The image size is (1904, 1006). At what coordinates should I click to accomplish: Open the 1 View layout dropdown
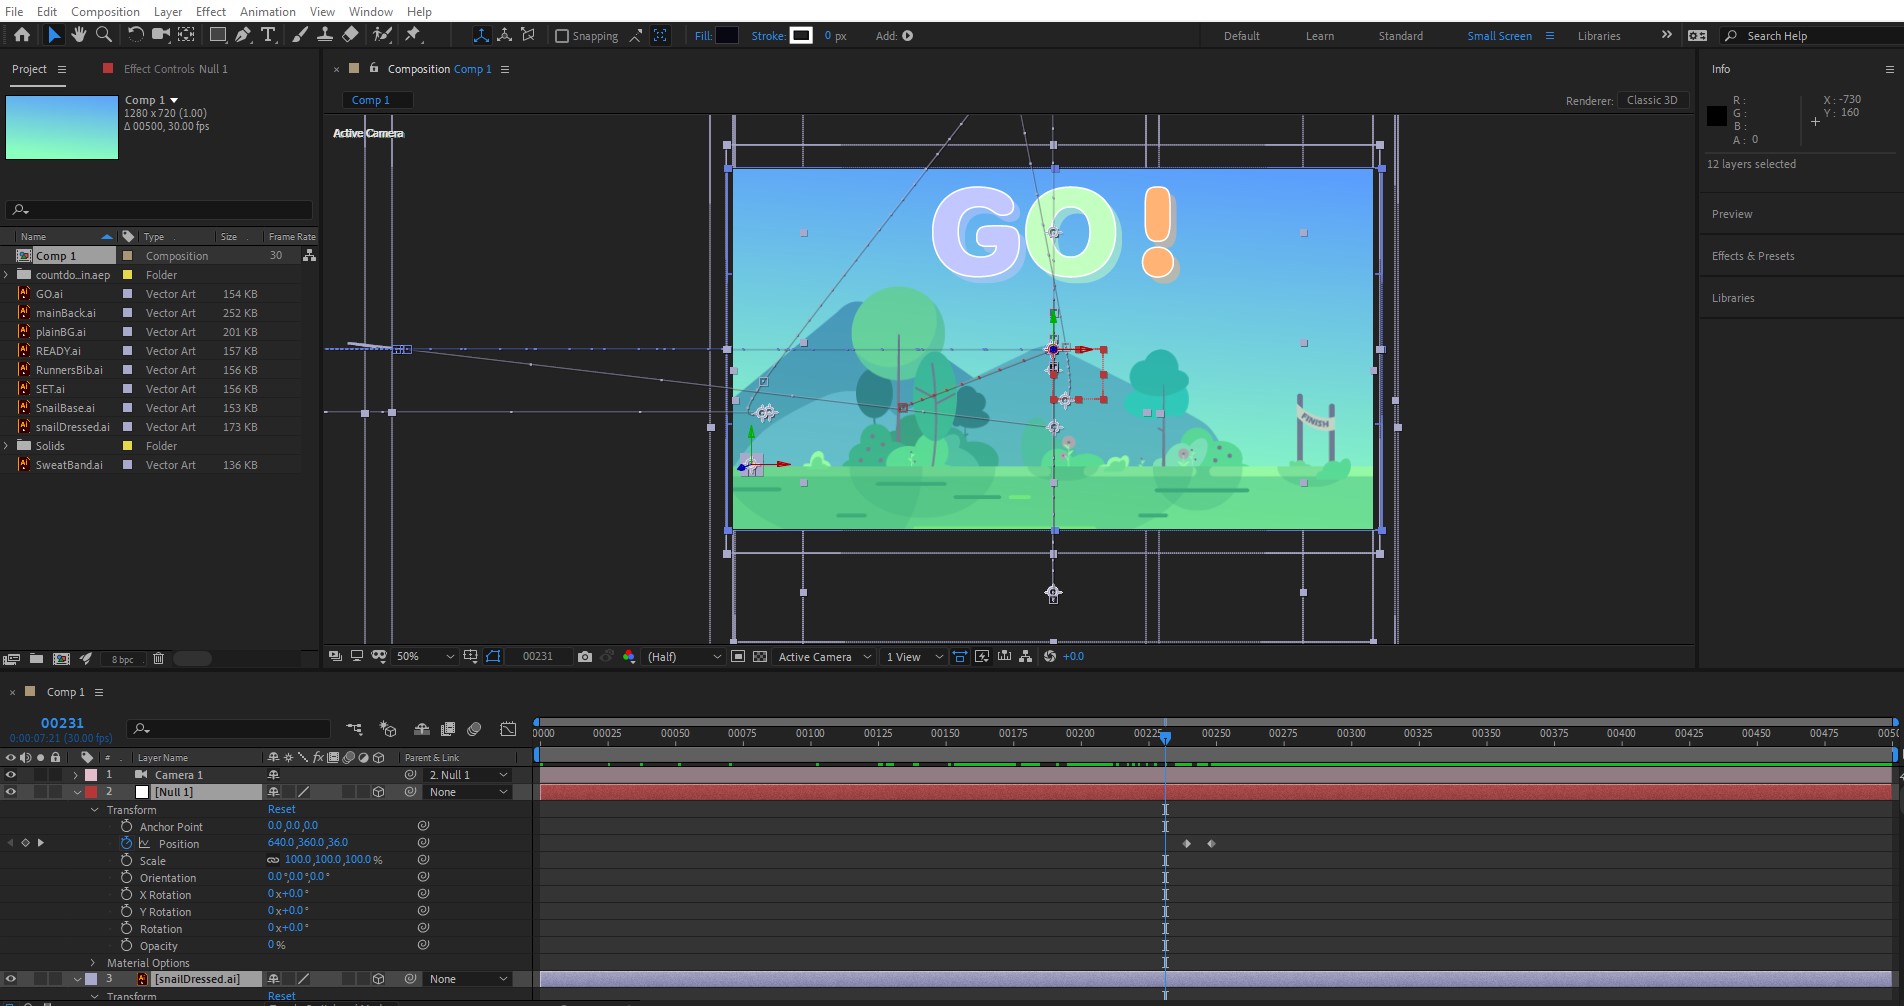tap(913, 657)
